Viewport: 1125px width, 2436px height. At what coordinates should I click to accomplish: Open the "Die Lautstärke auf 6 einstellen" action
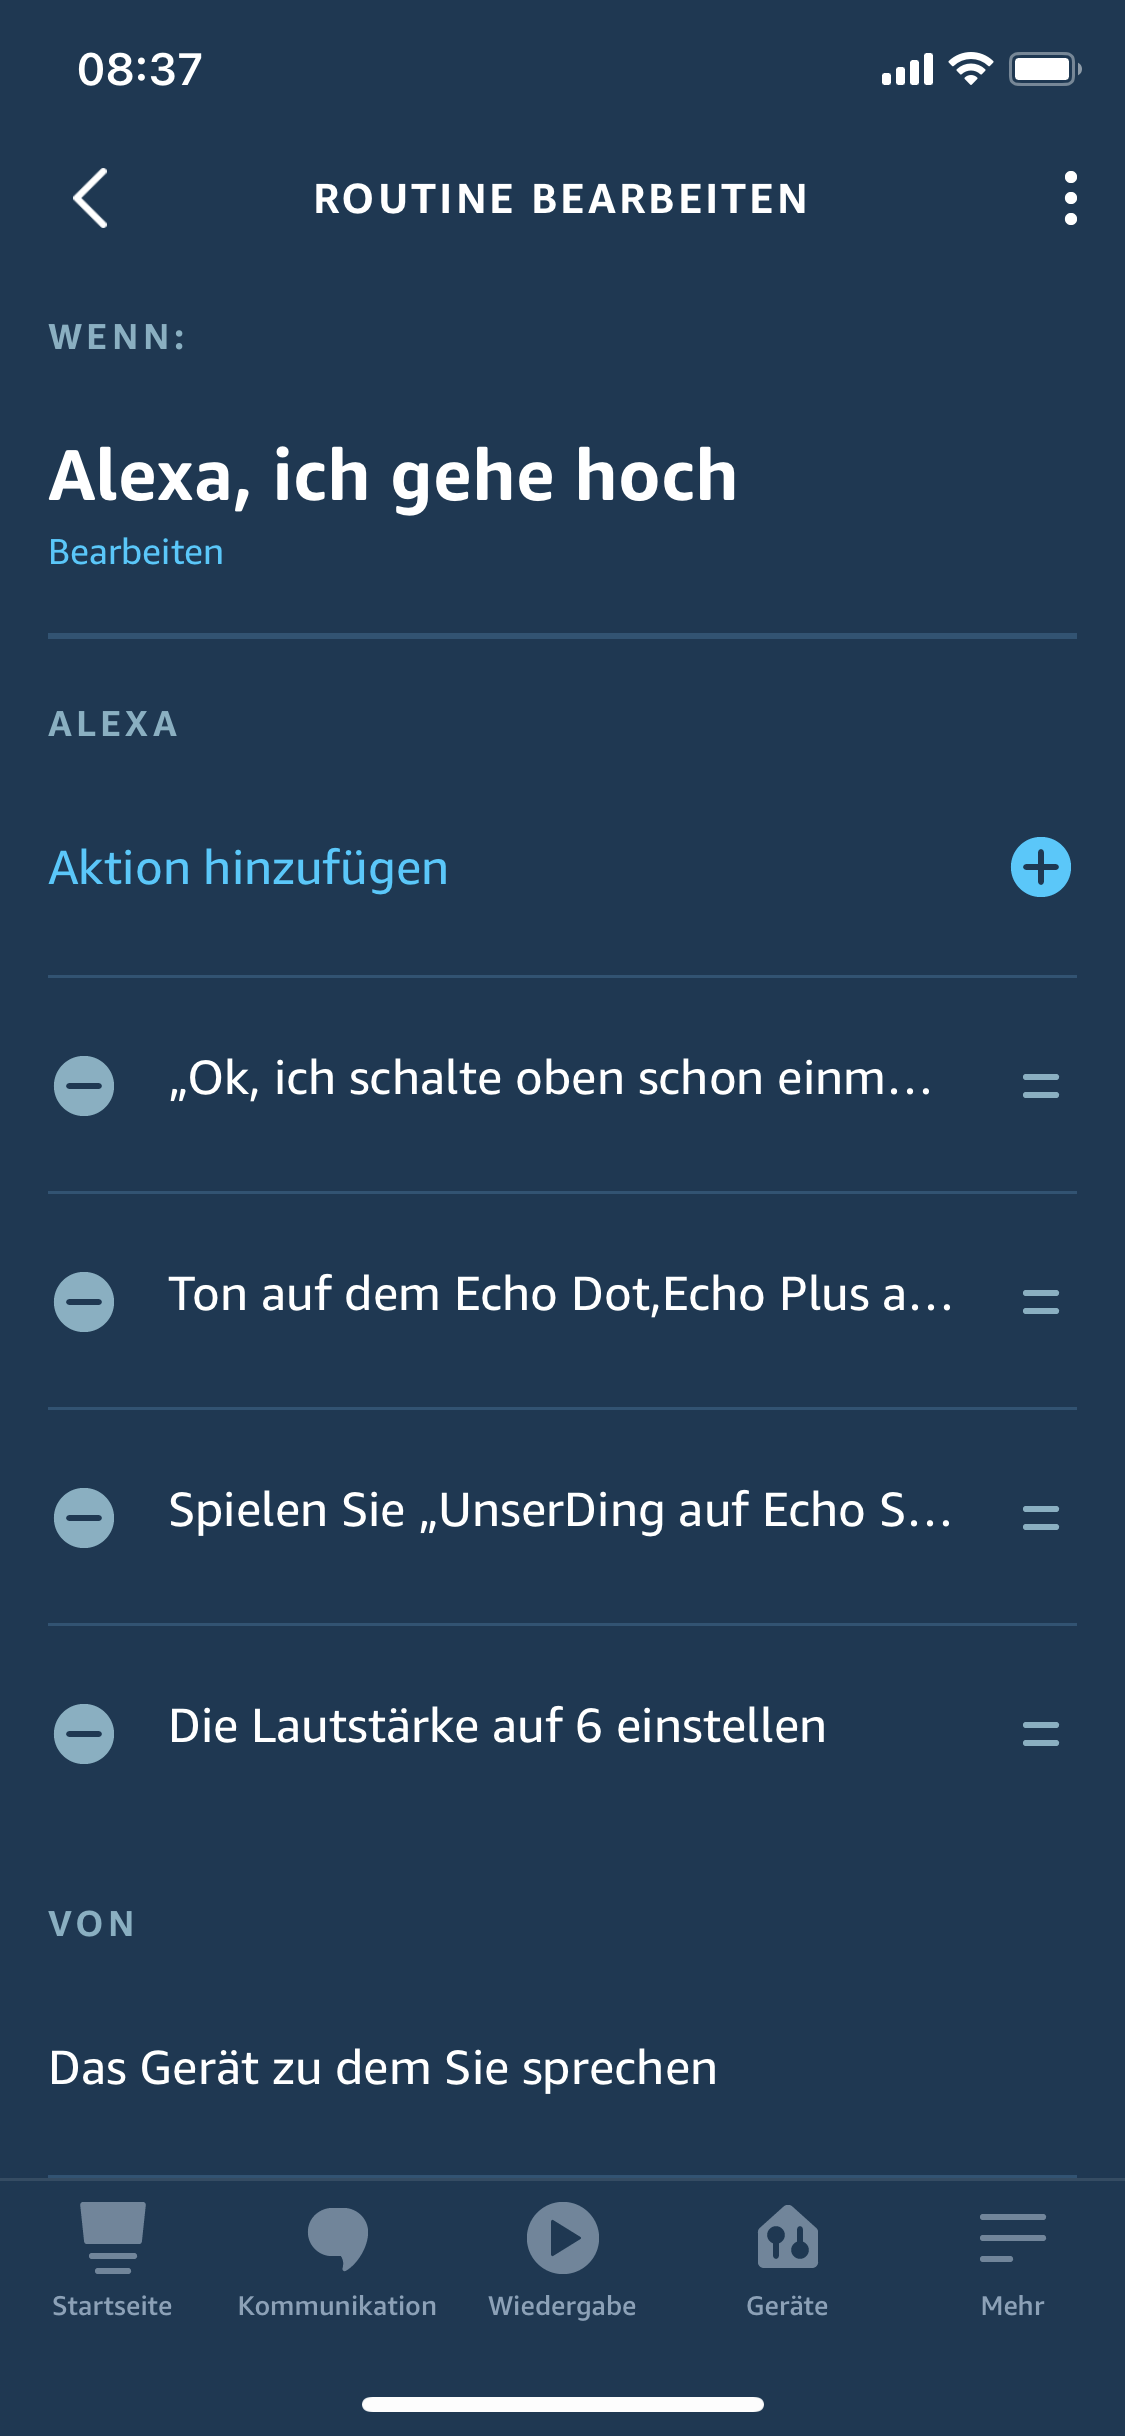tap(497, 1727)
